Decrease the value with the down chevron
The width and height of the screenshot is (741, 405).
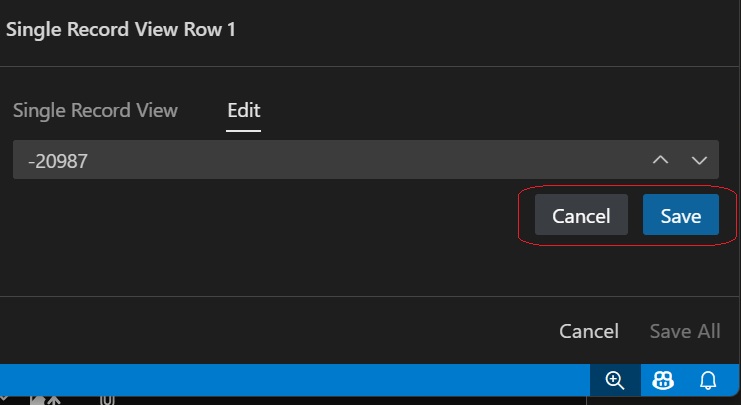699,159
